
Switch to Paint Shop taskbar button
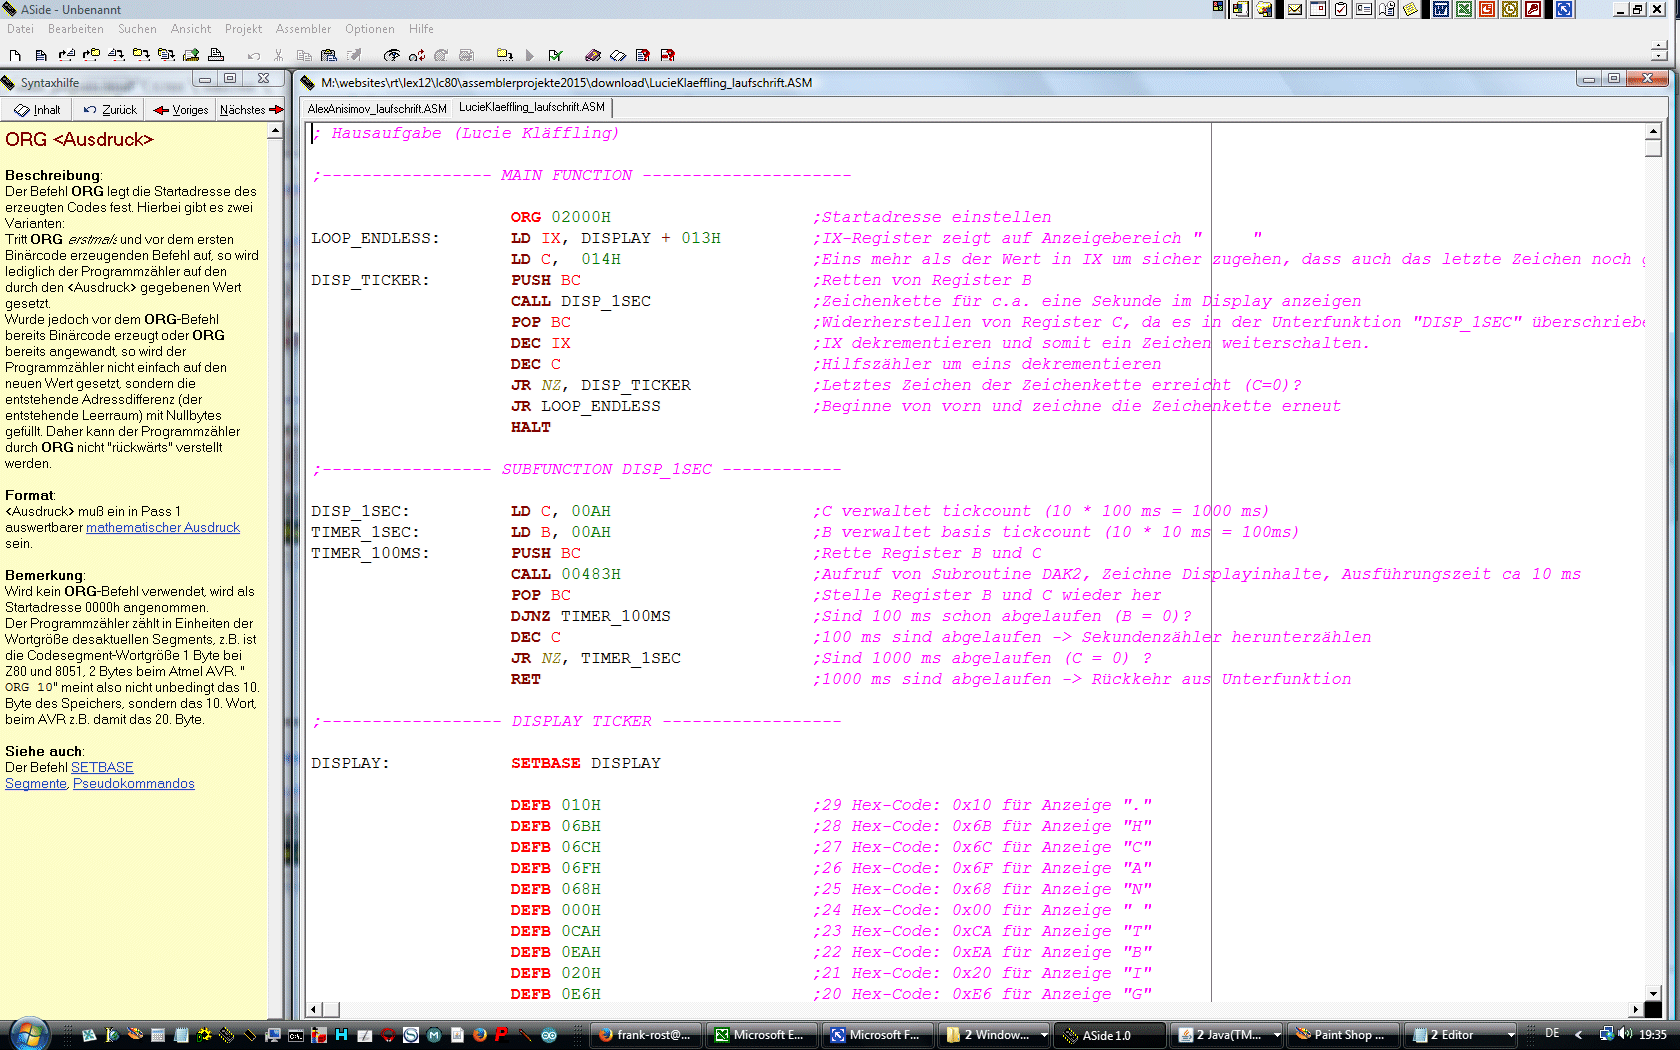click(x=1342, y=1035)
